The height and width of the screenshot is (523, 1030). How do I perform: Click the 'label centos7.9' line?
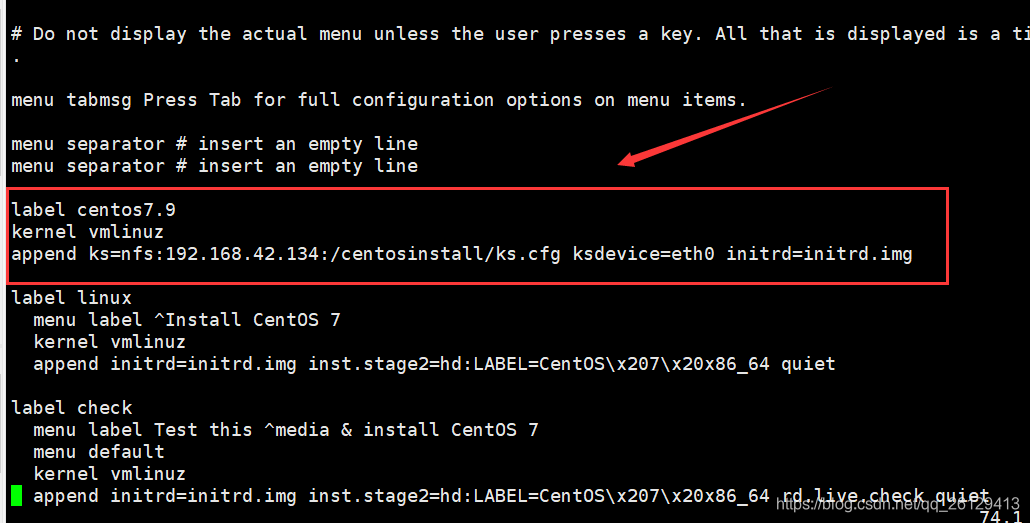pyautogui.click(x=93, y=210)
